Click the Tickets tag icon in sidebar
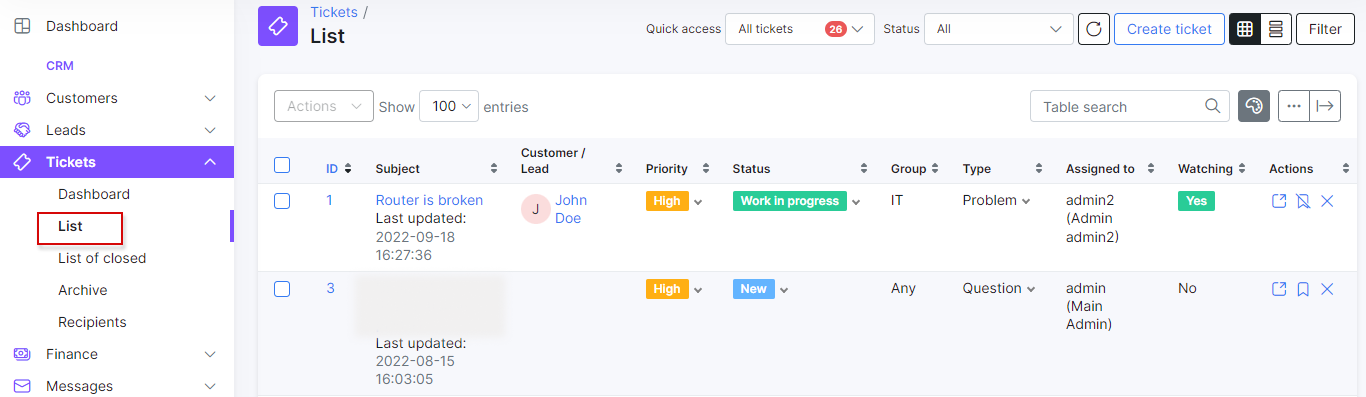The width and height of the screenshot is (1366, 397). (x=22, y=162)
